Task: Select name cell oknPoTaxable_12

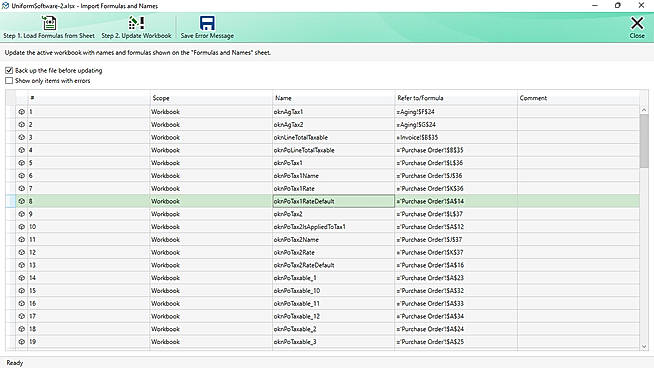Action: point(334,316)
